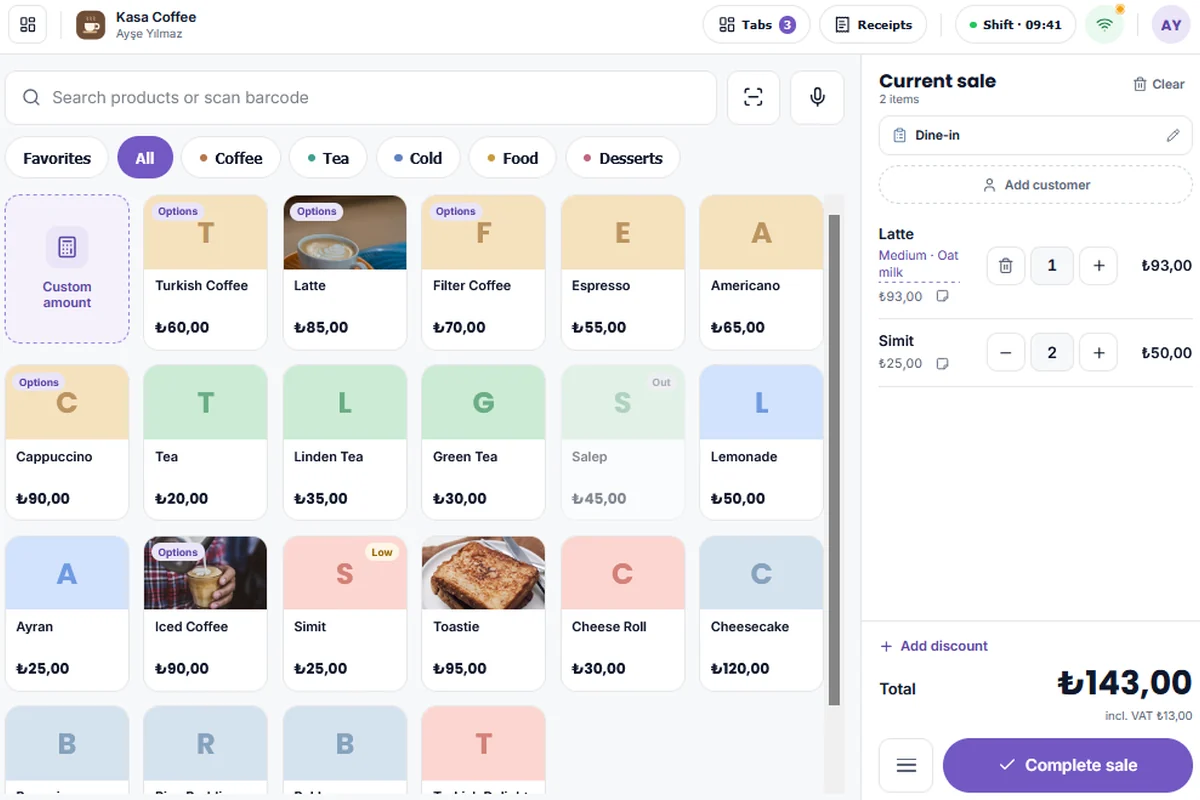The width and height of the screenshot is (1200, 800).
Task: Select the Favorites category
Action: pos(57,158)
